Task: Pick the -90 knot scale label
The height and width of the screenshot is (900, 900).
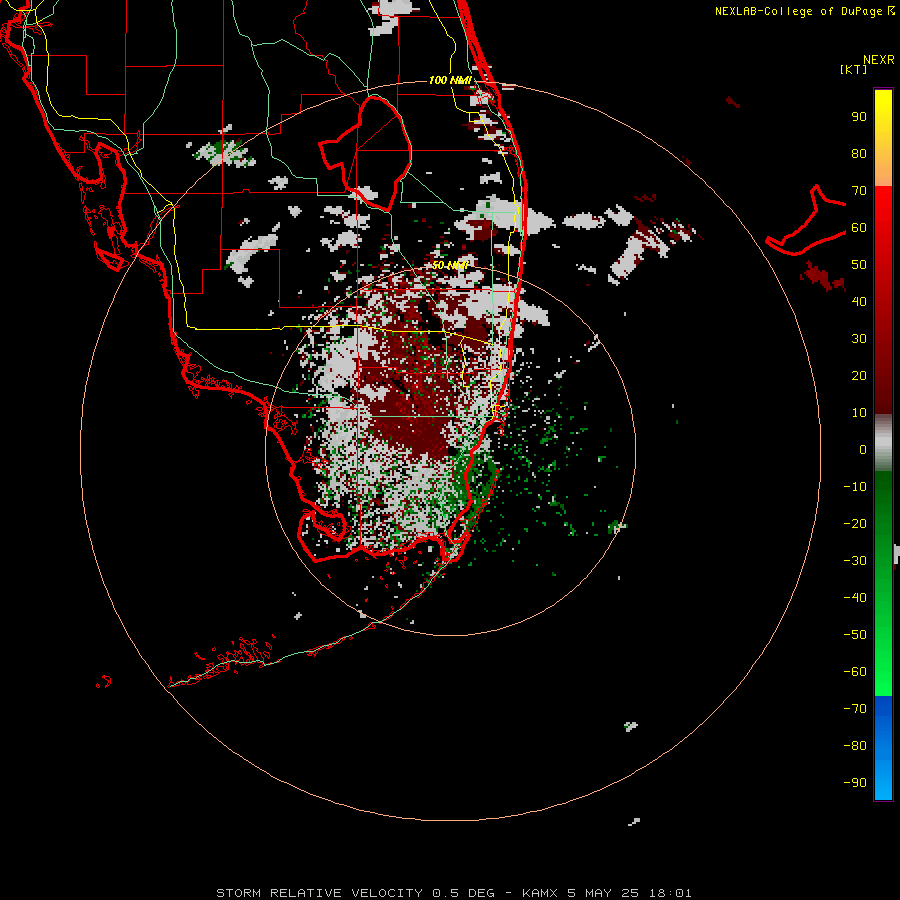Action: click(x=855, y=783)
